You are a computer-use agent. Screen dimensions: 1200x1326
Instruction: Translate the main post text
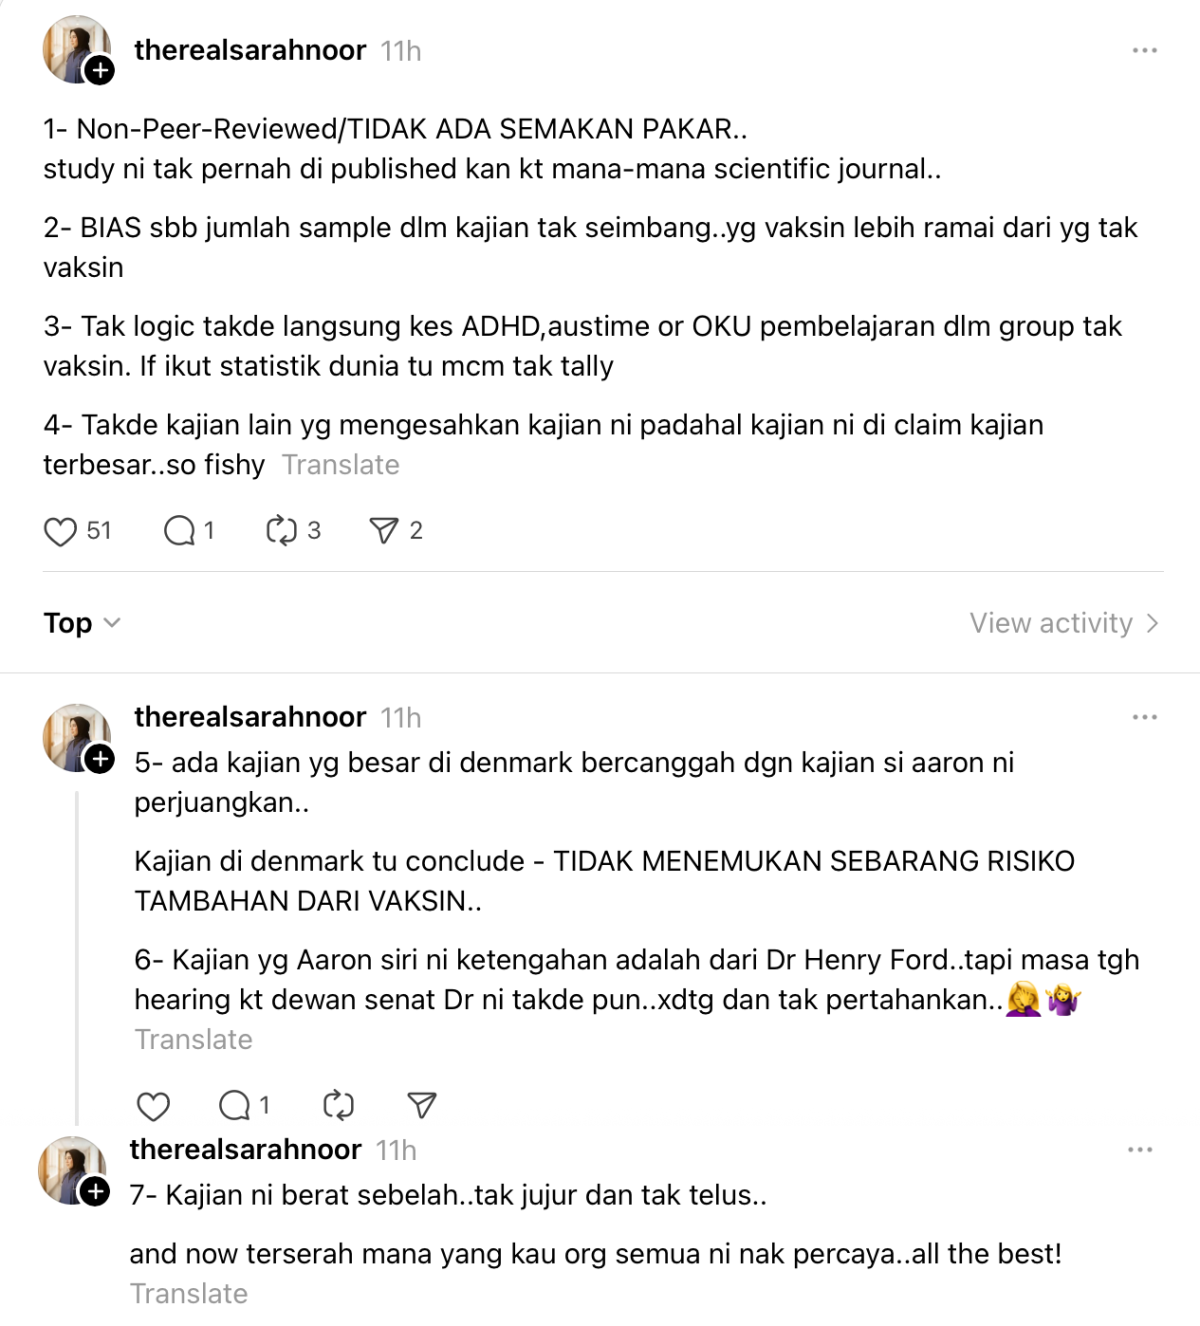coord(340,465)
